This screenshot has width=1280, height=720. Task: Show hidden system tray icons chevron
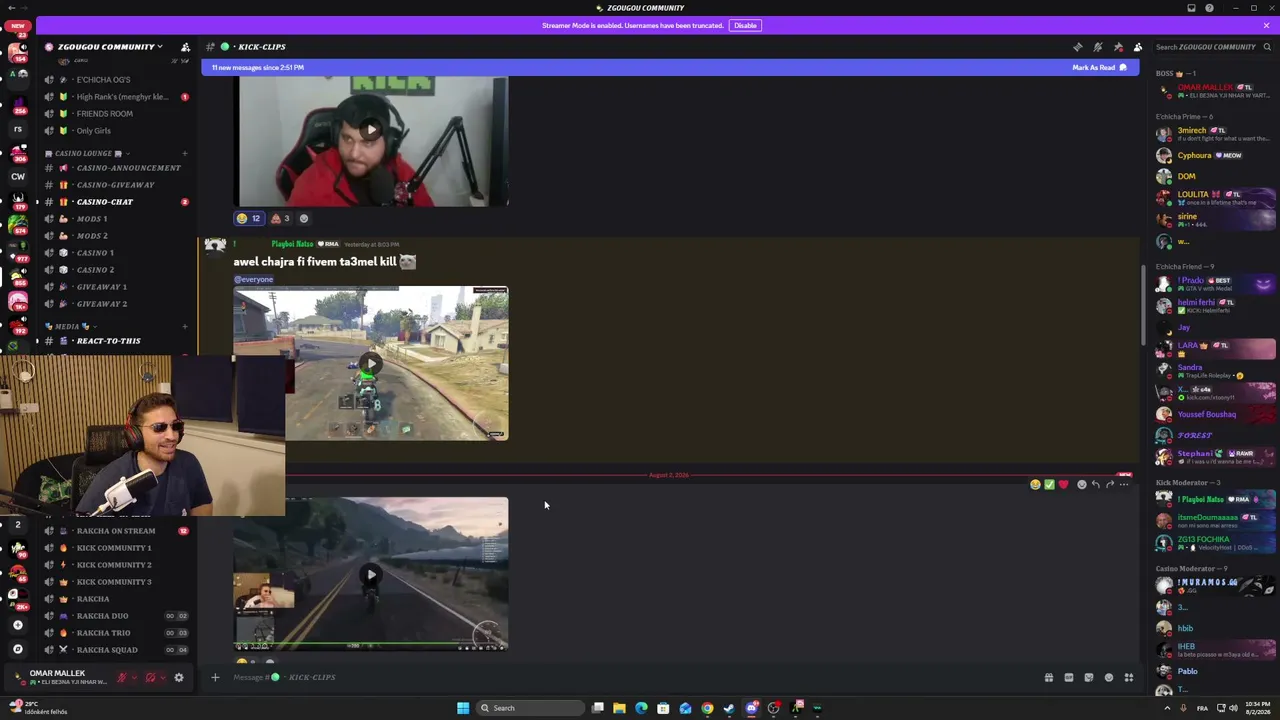1167,708
